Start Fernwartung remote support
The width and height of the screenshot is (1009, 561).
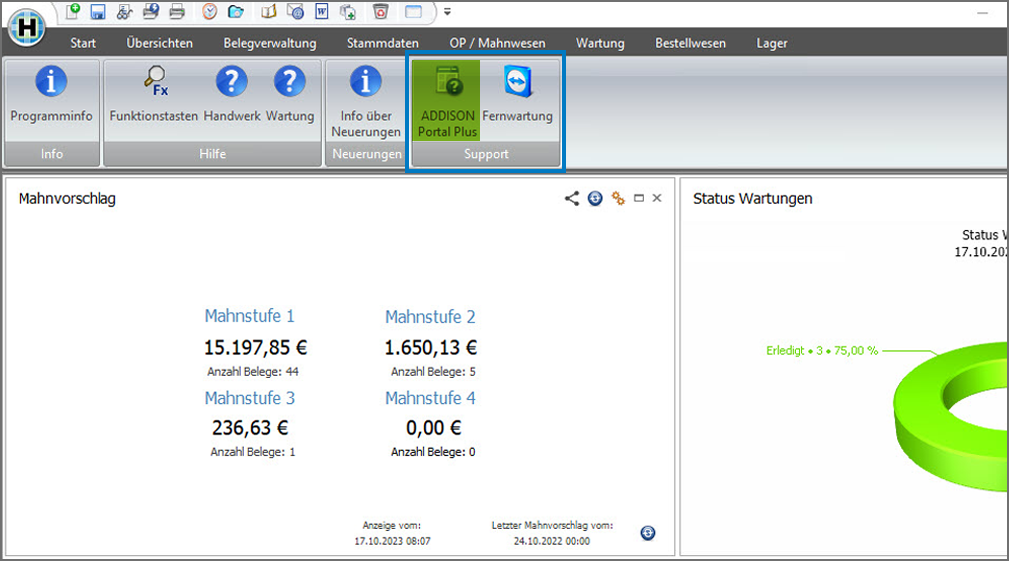[517, 97]
